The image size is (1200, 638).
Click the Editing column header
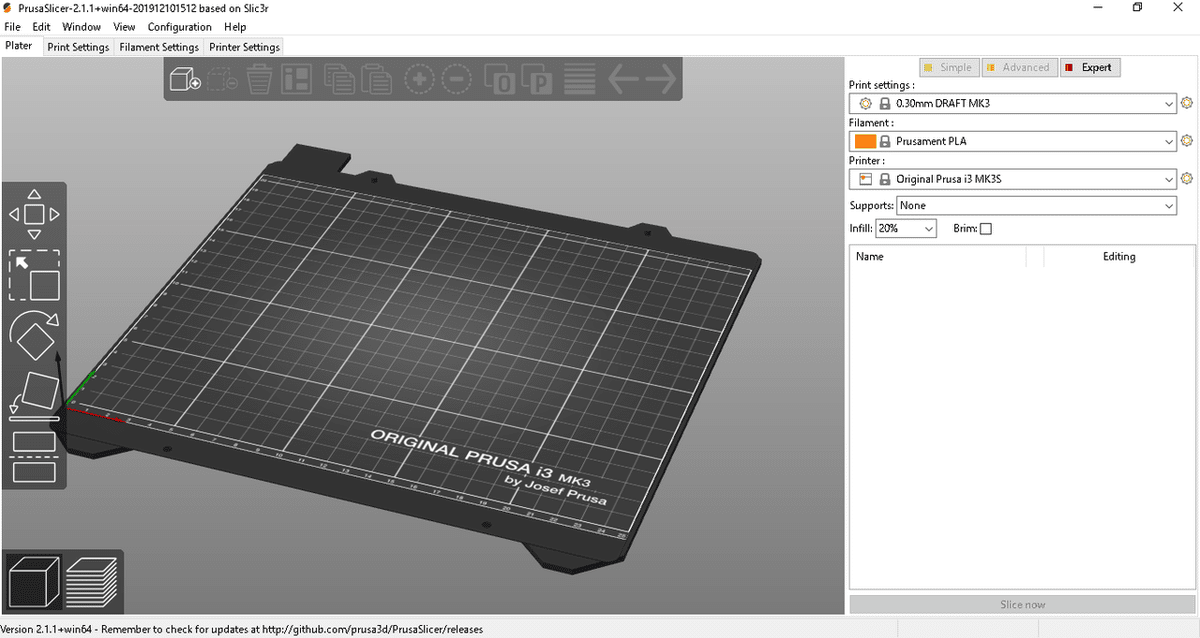tap(1119, 256)
